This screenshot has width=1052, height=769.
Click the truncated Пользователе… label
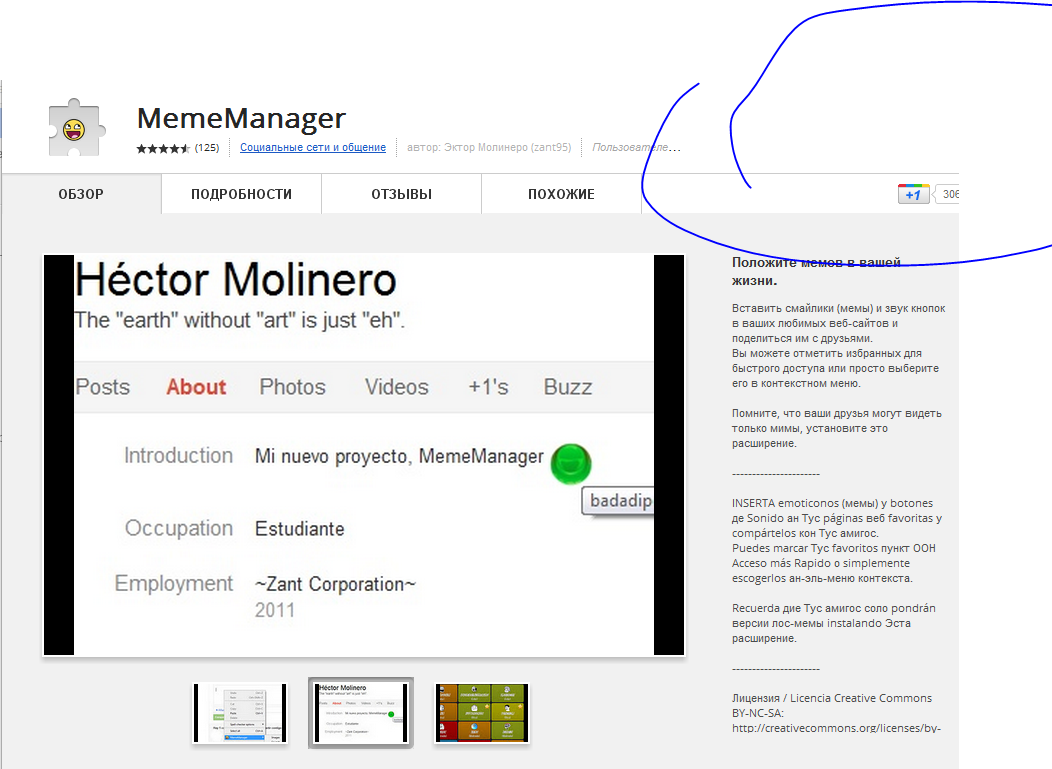click(636, 148)
